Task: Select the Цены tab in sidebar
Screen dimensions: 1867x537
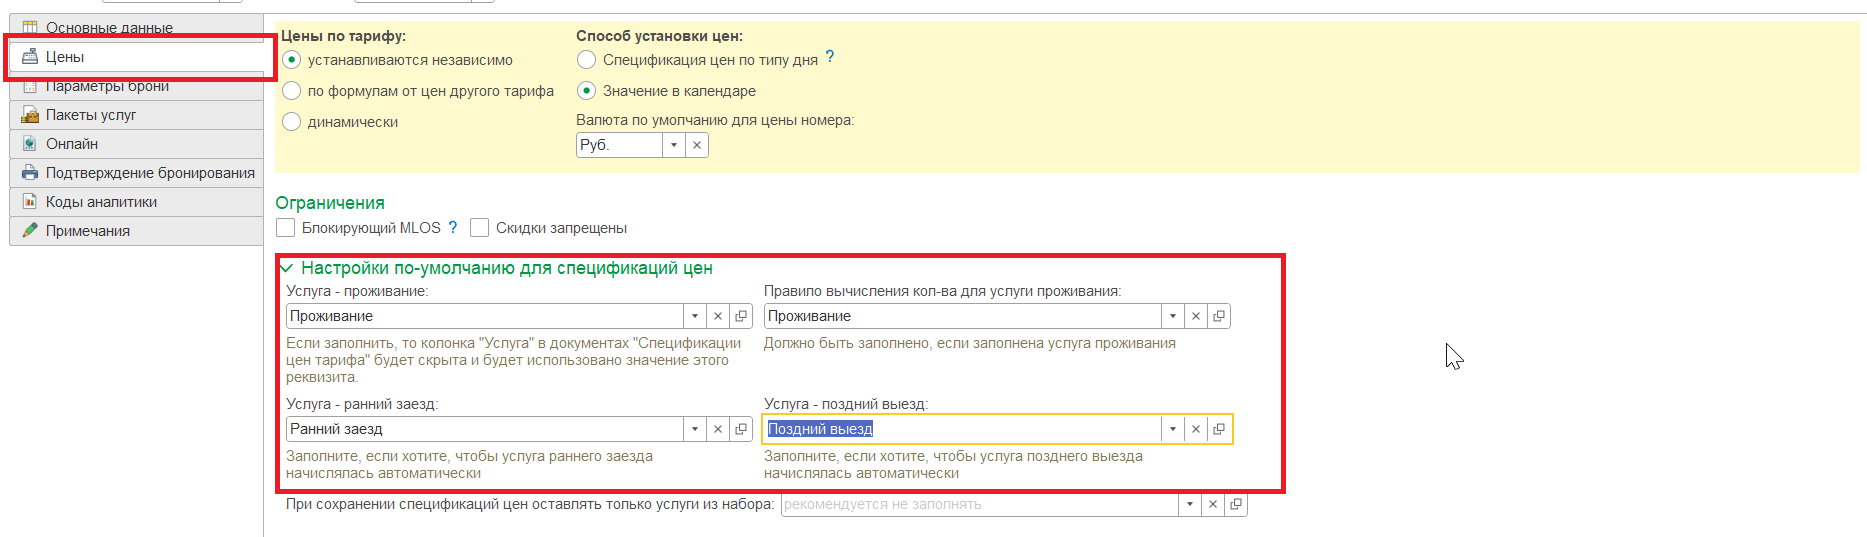Action: 136,57
